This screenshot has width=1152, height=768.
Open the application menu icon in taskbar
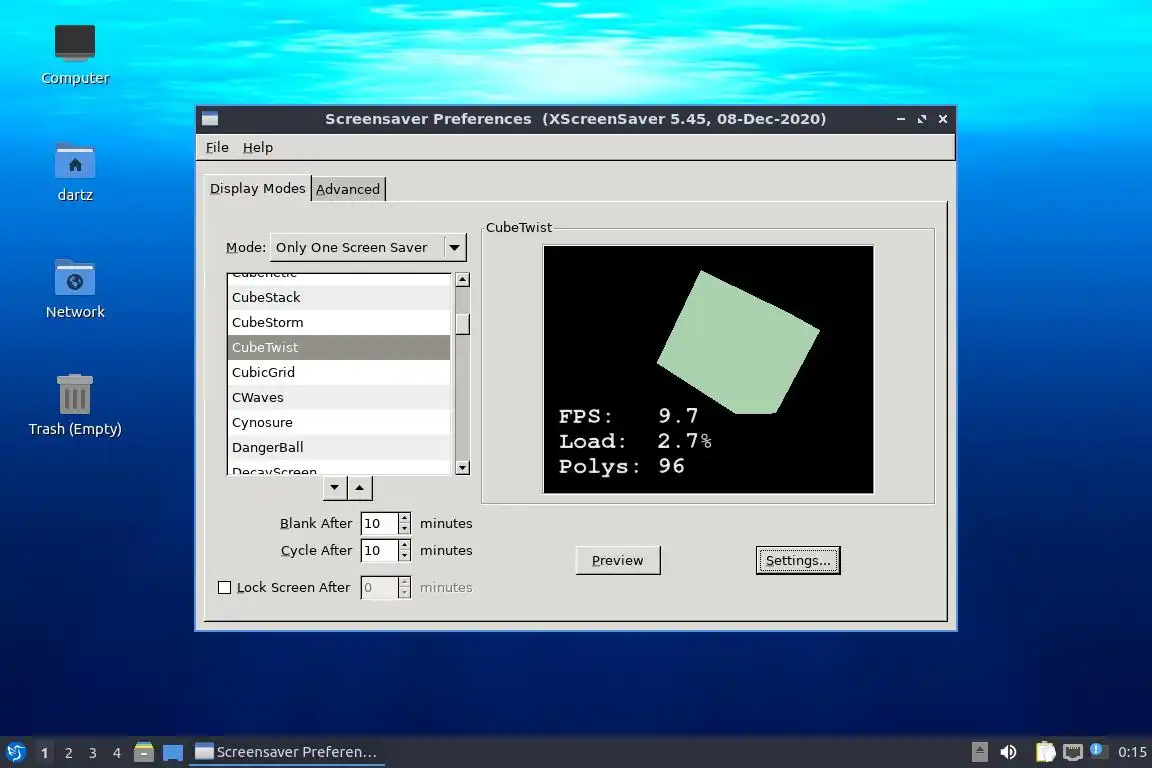[15, 752]
